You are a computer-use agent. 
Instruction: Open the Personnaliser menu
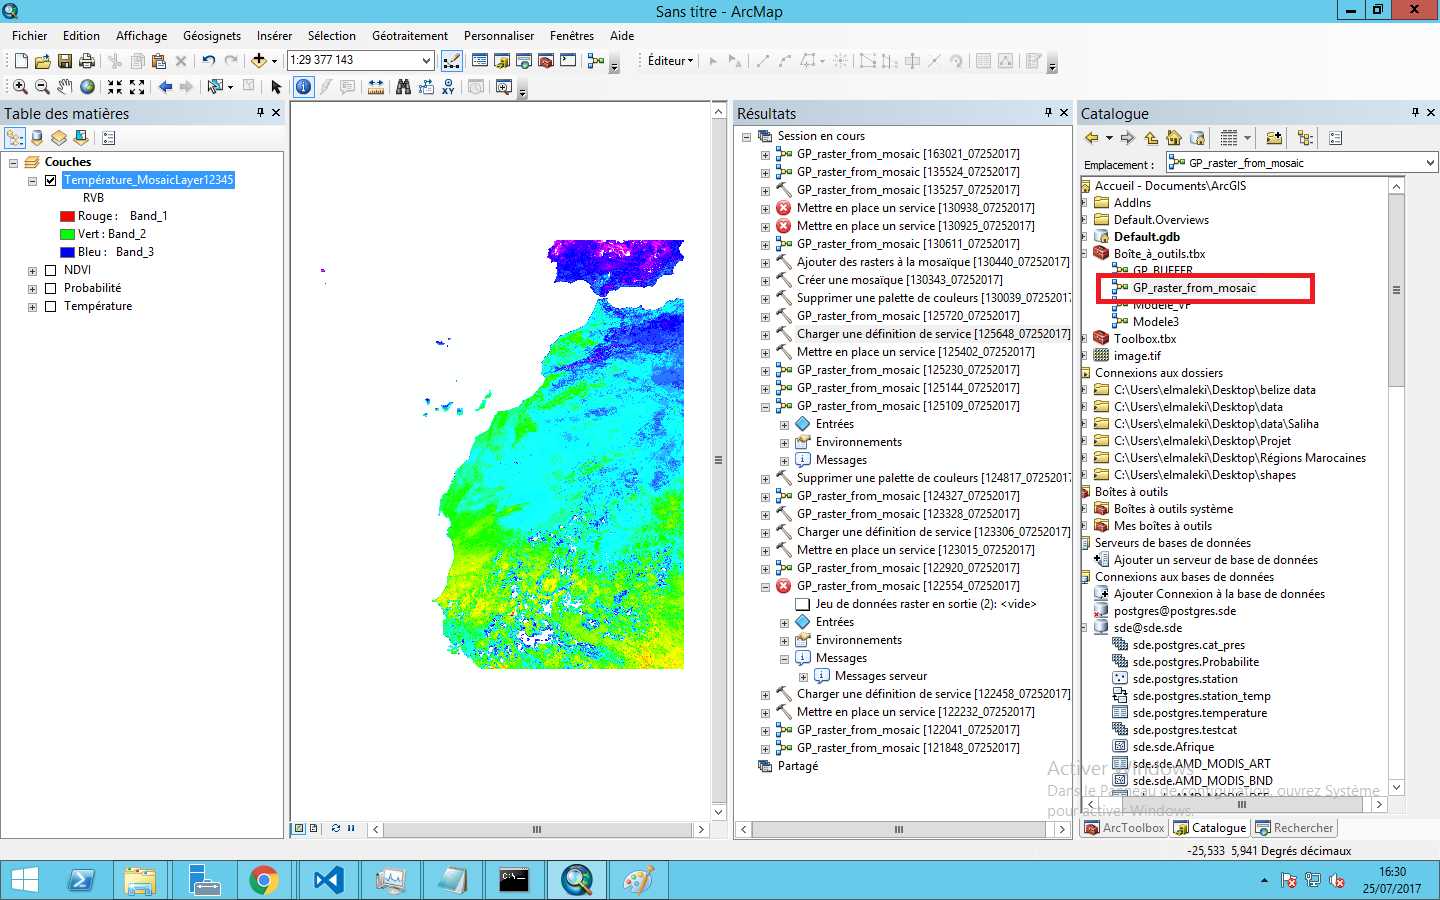click(x=499, y=36)
